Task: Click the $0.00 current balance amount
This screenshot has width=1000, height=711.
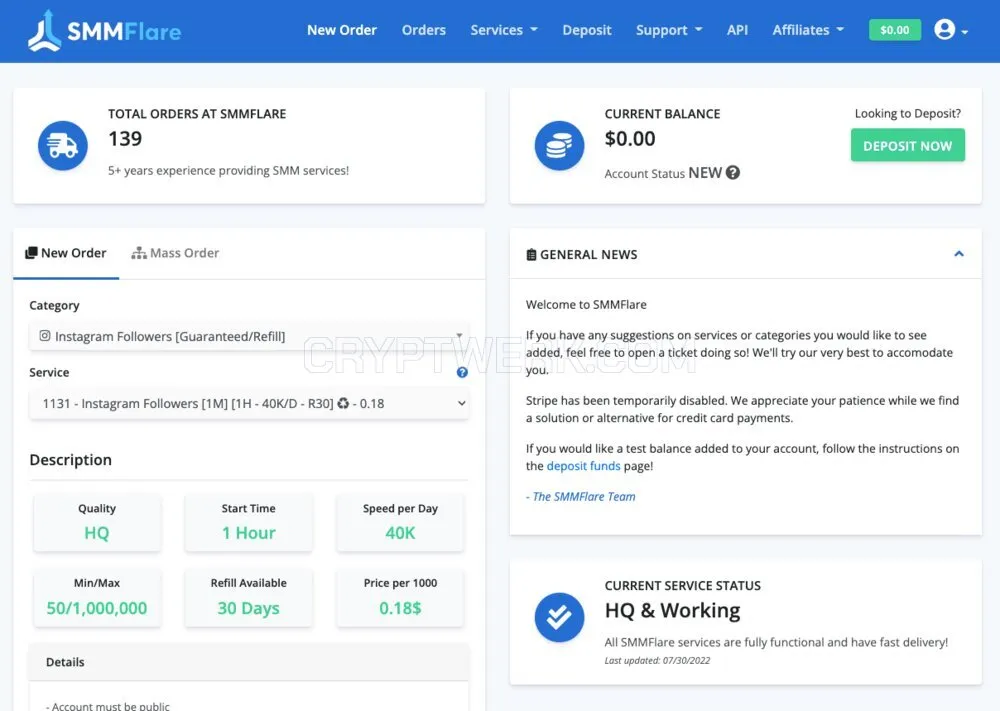Action: click(630, 138)
